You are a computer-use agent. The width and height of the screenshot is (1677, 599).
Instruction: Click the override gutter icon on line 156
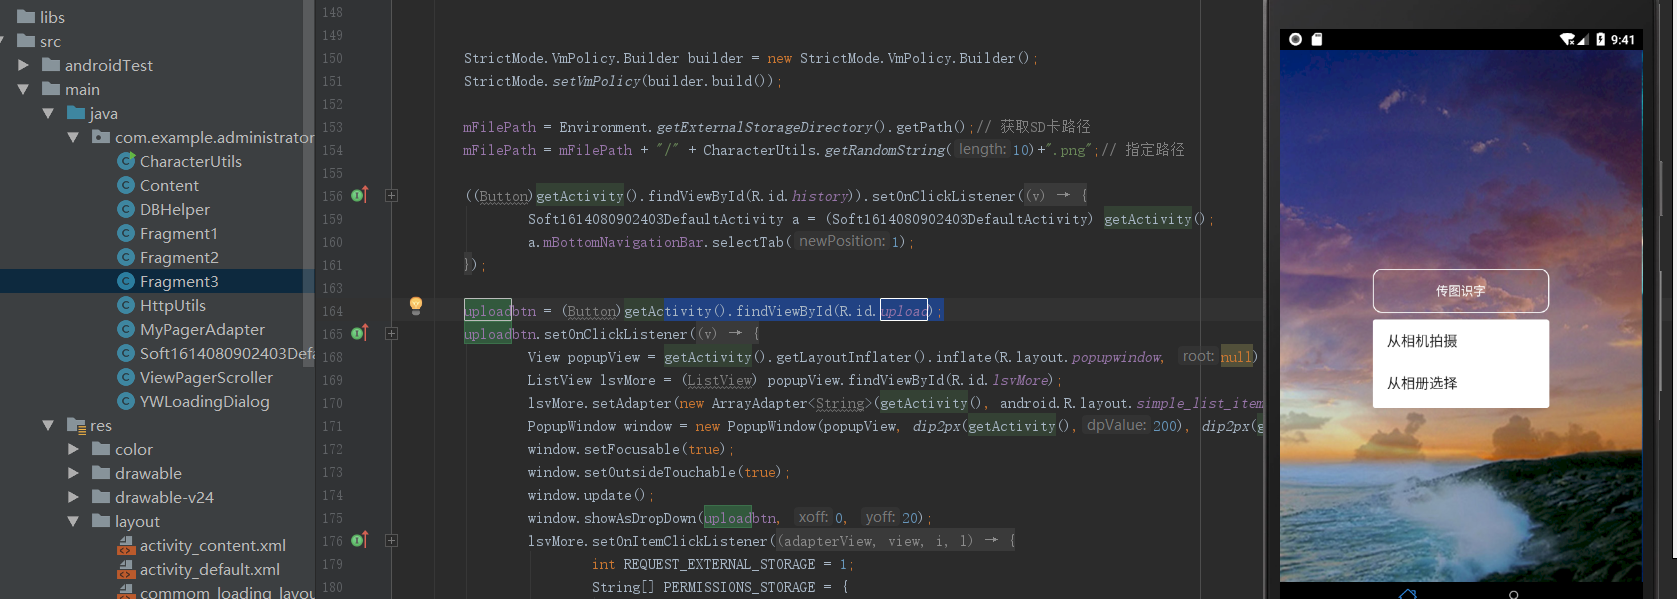[360, 195]
